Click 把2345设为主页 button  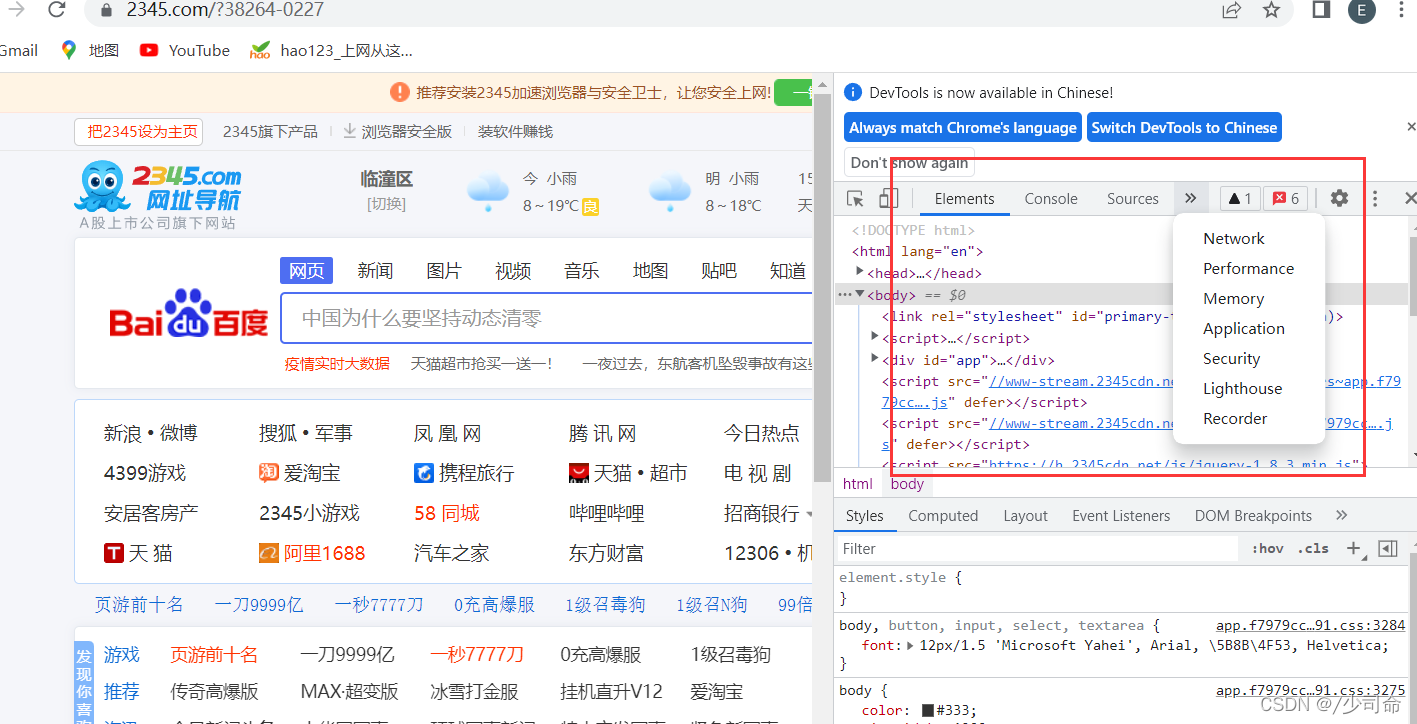[x=139, y=131]
